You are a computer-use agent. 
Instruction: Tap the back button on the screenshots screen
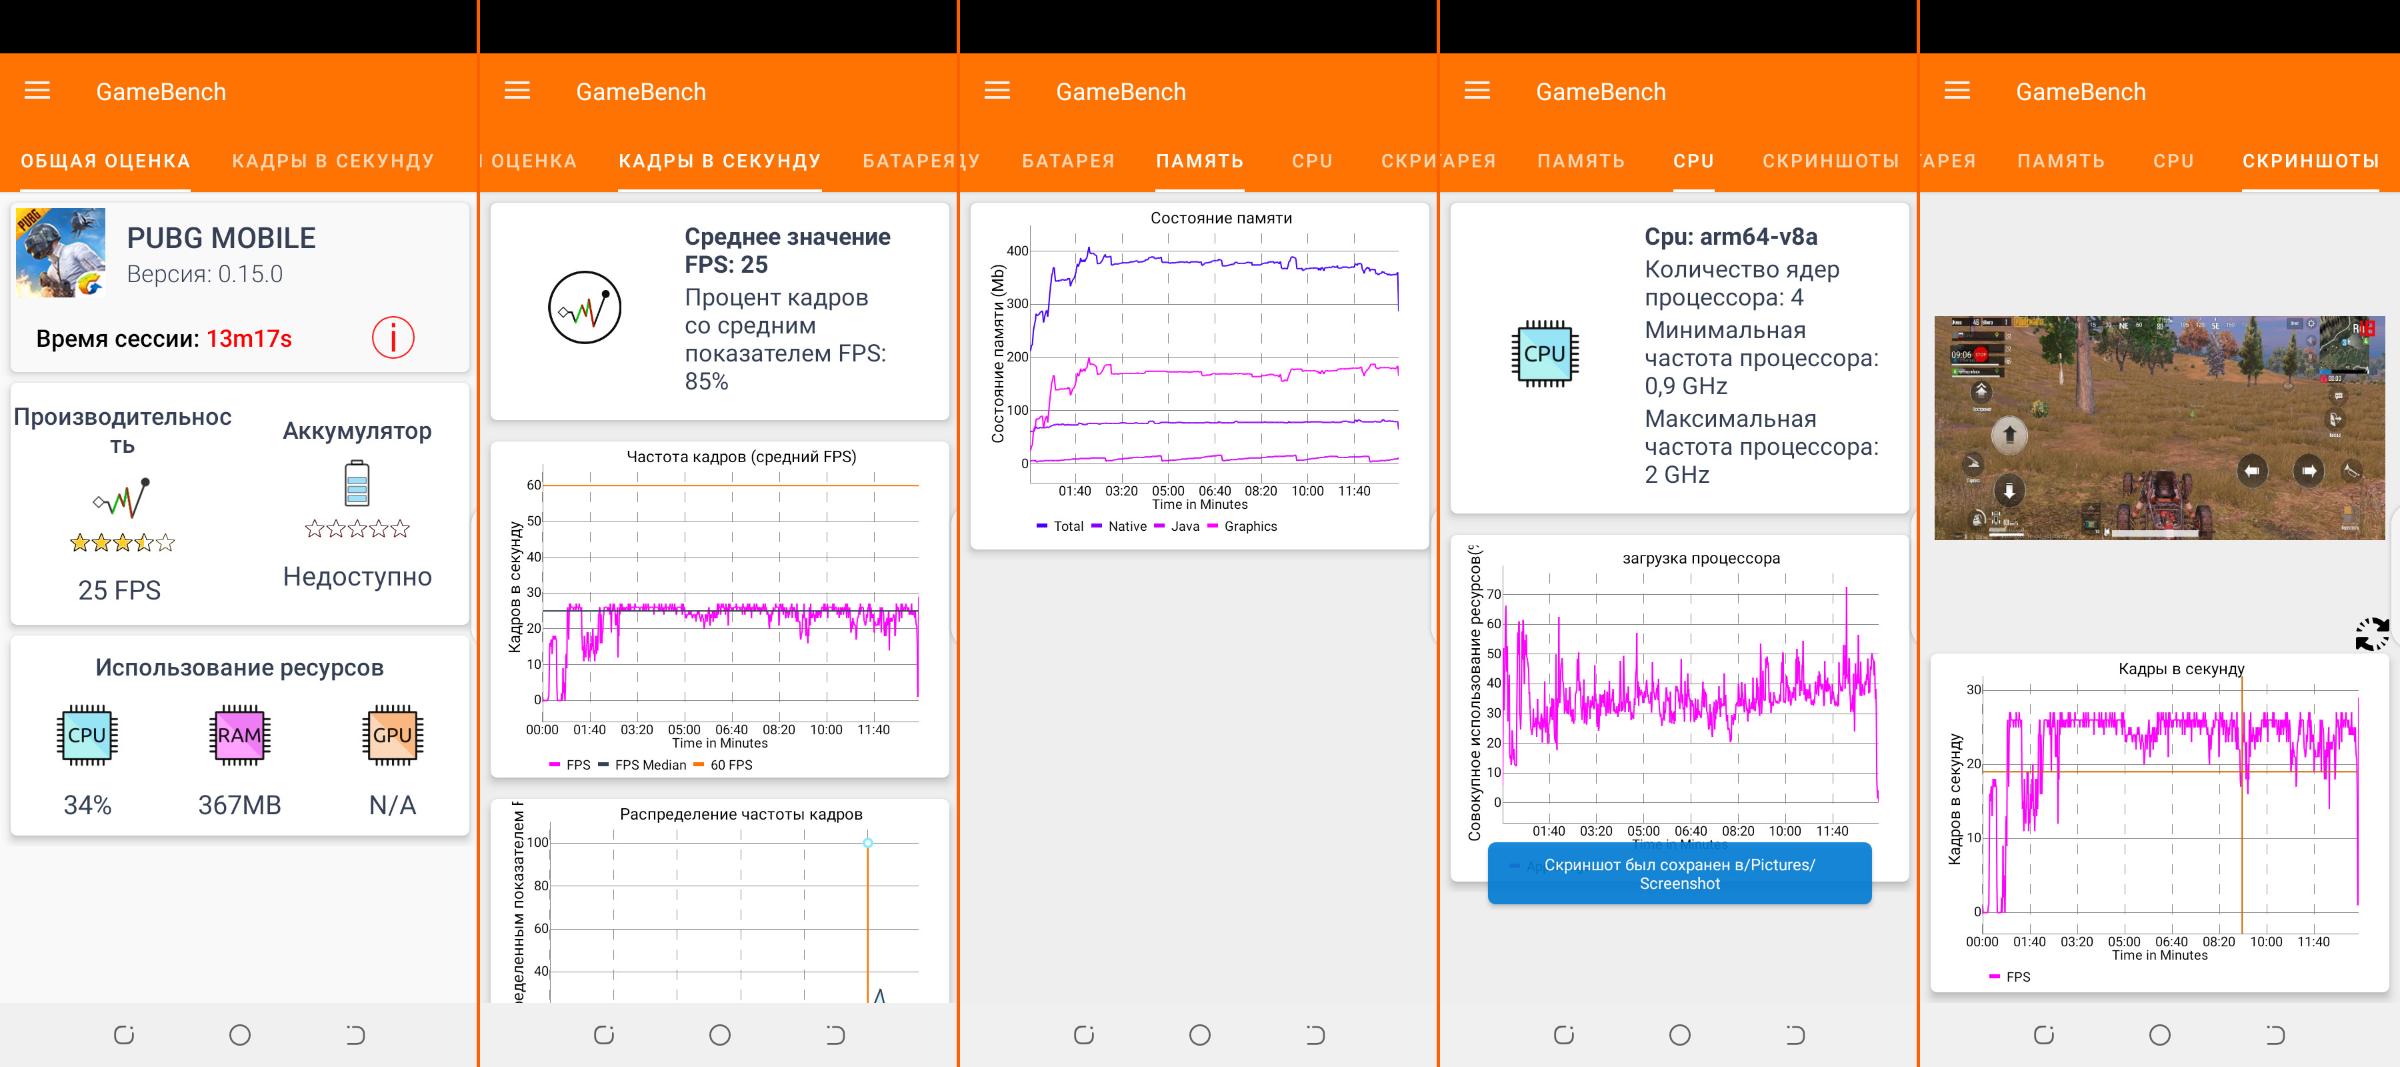tap(2276, 1035)
